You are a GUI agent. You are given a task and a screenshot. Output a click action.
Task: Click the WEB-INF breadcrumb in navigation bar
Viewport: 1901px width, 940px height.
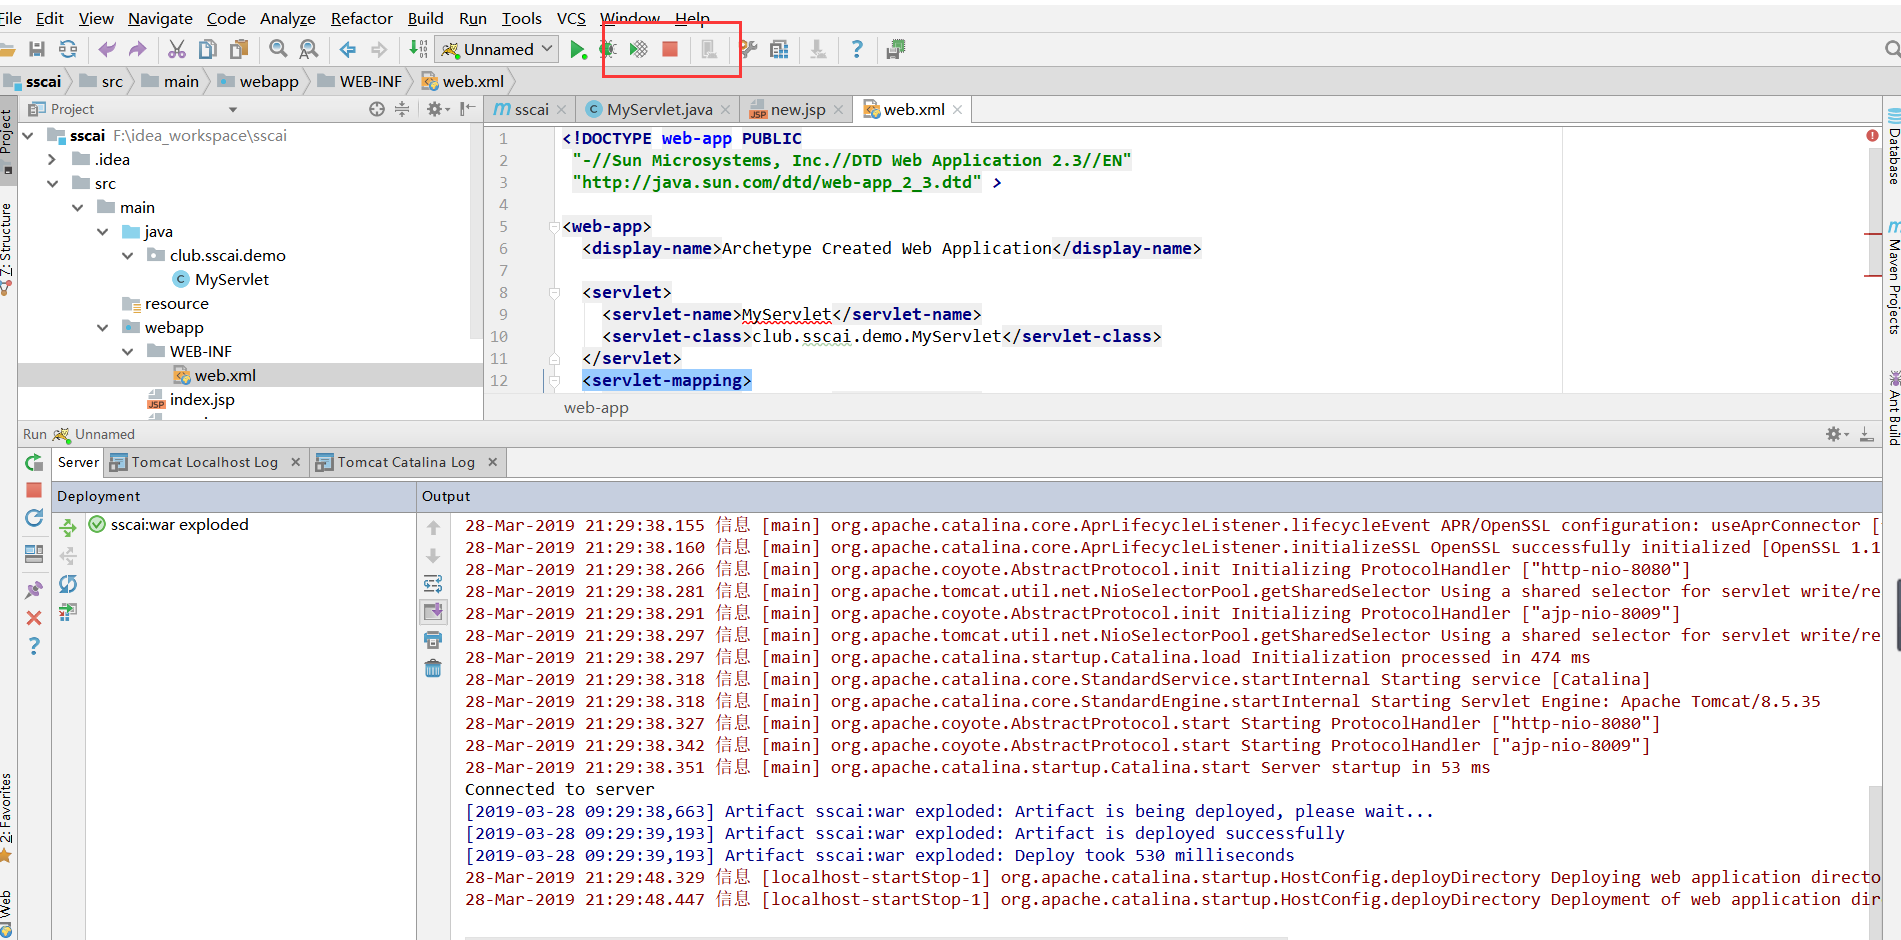click(370, 82)
